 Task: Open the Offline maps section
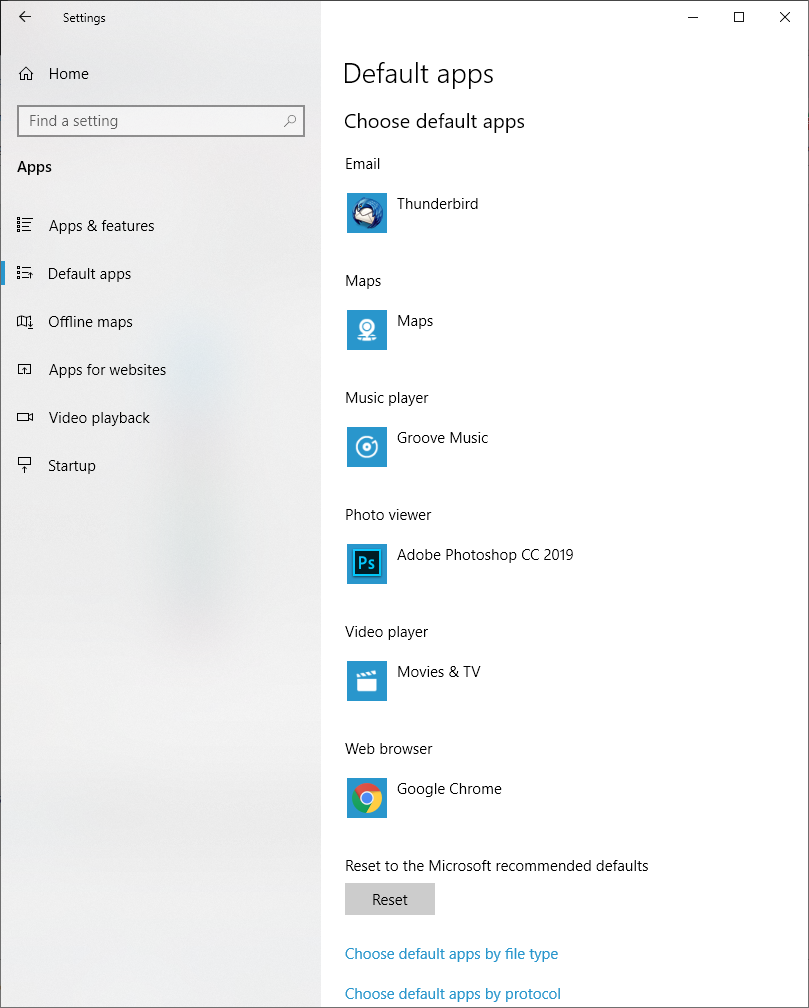click(x=90, y=322)
